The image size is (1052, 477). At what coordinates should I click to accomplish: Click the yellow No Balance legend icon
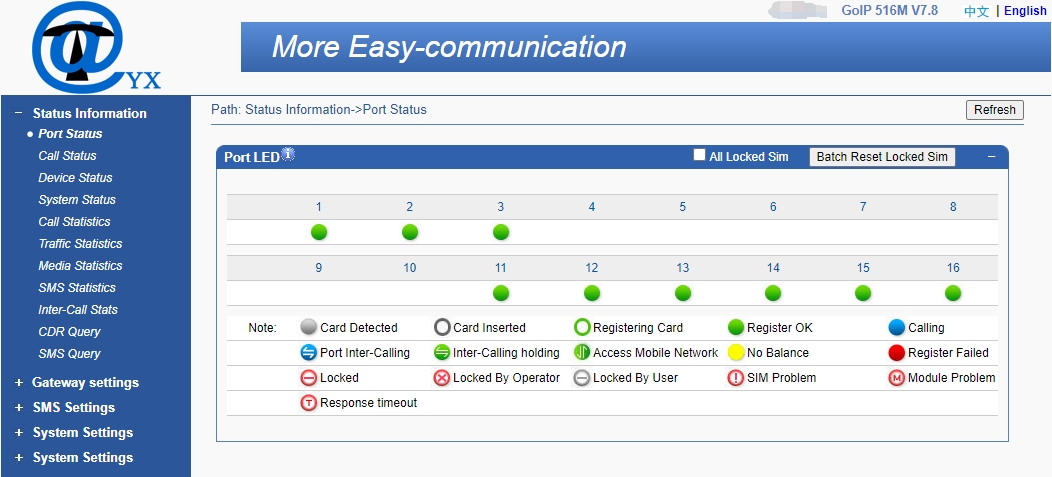pyautogui.click(x=736, y=352)
